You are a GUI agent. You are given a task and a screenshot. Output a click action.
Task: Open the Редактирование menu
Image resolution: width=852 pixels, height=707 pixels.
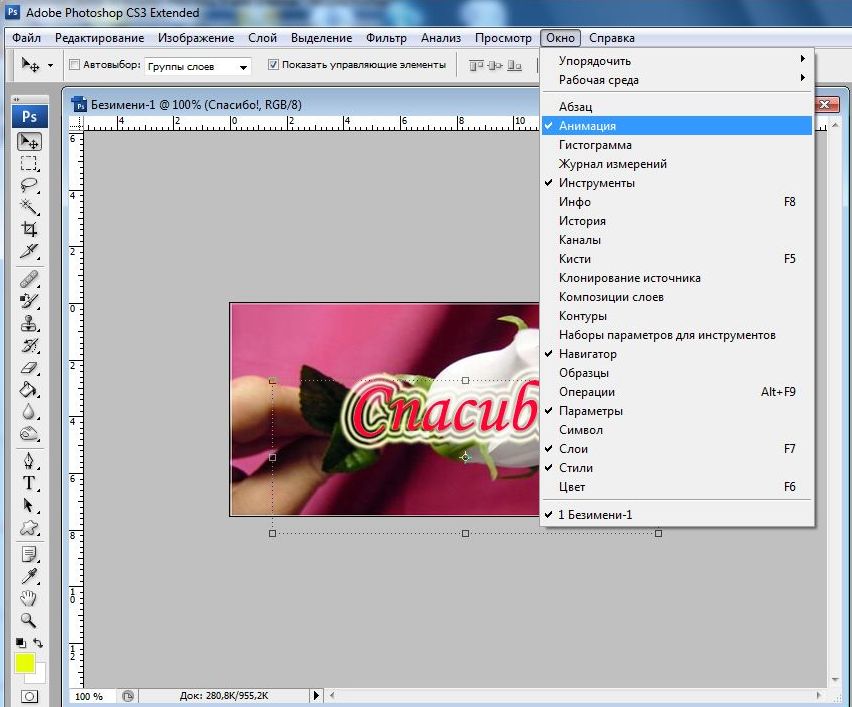click(99, 38)
